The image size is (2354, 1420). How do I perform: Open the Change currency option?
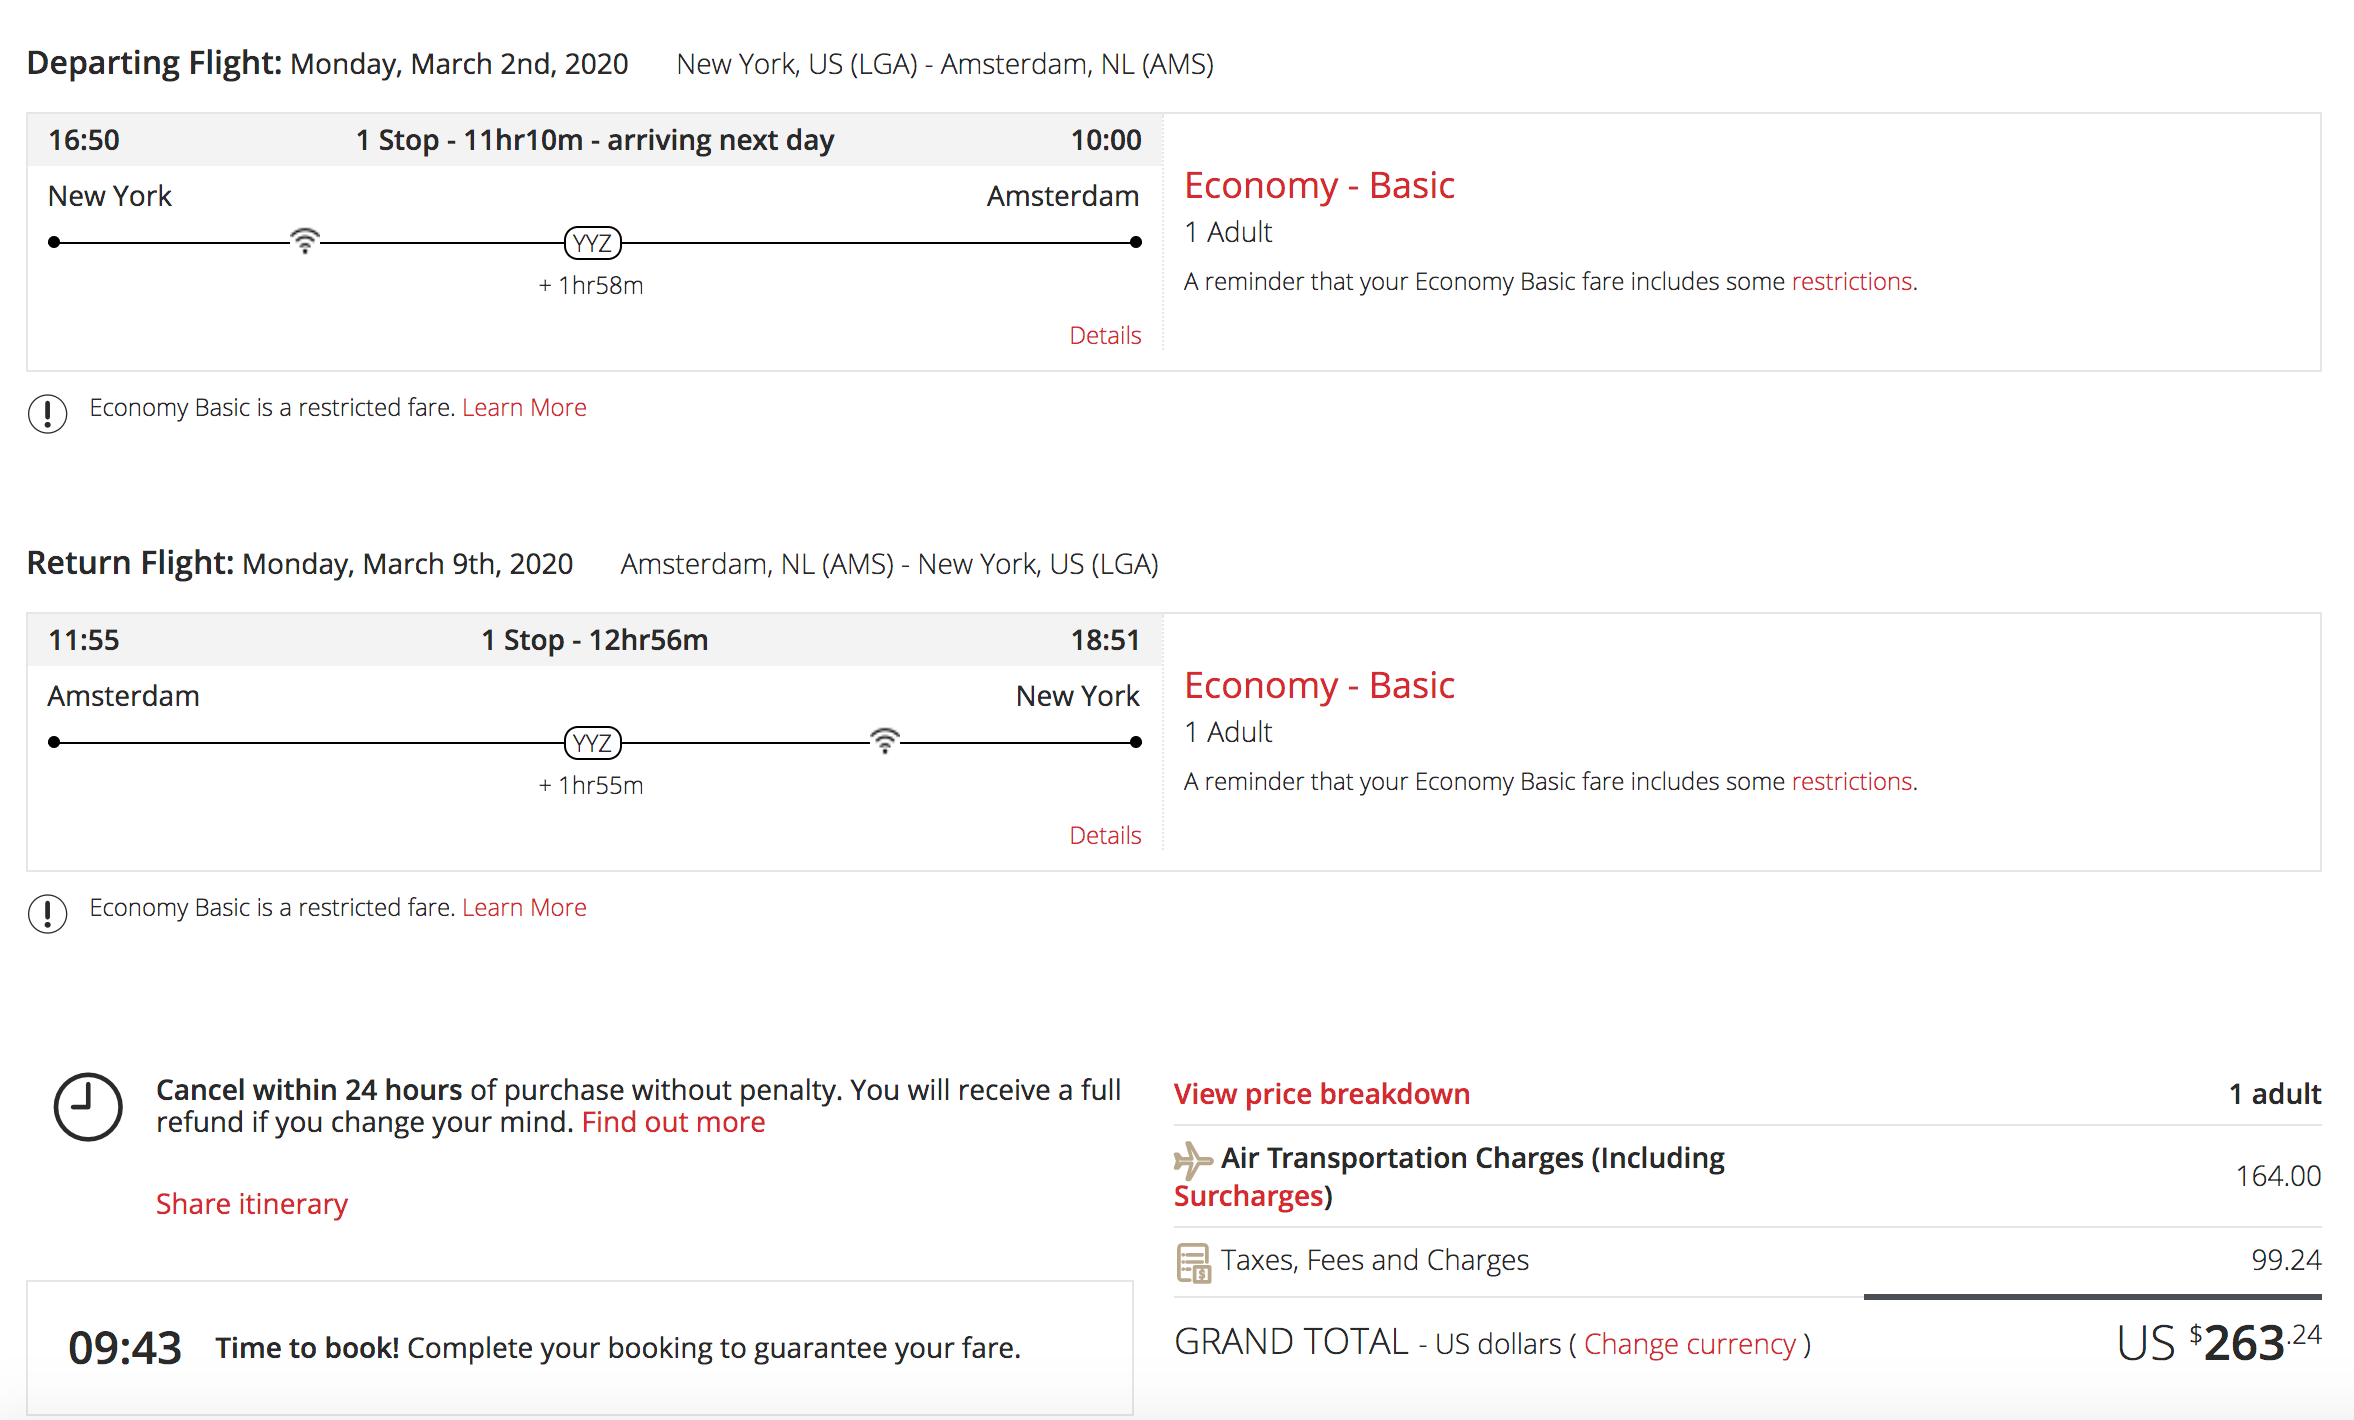click(x=1690, y=1344)
